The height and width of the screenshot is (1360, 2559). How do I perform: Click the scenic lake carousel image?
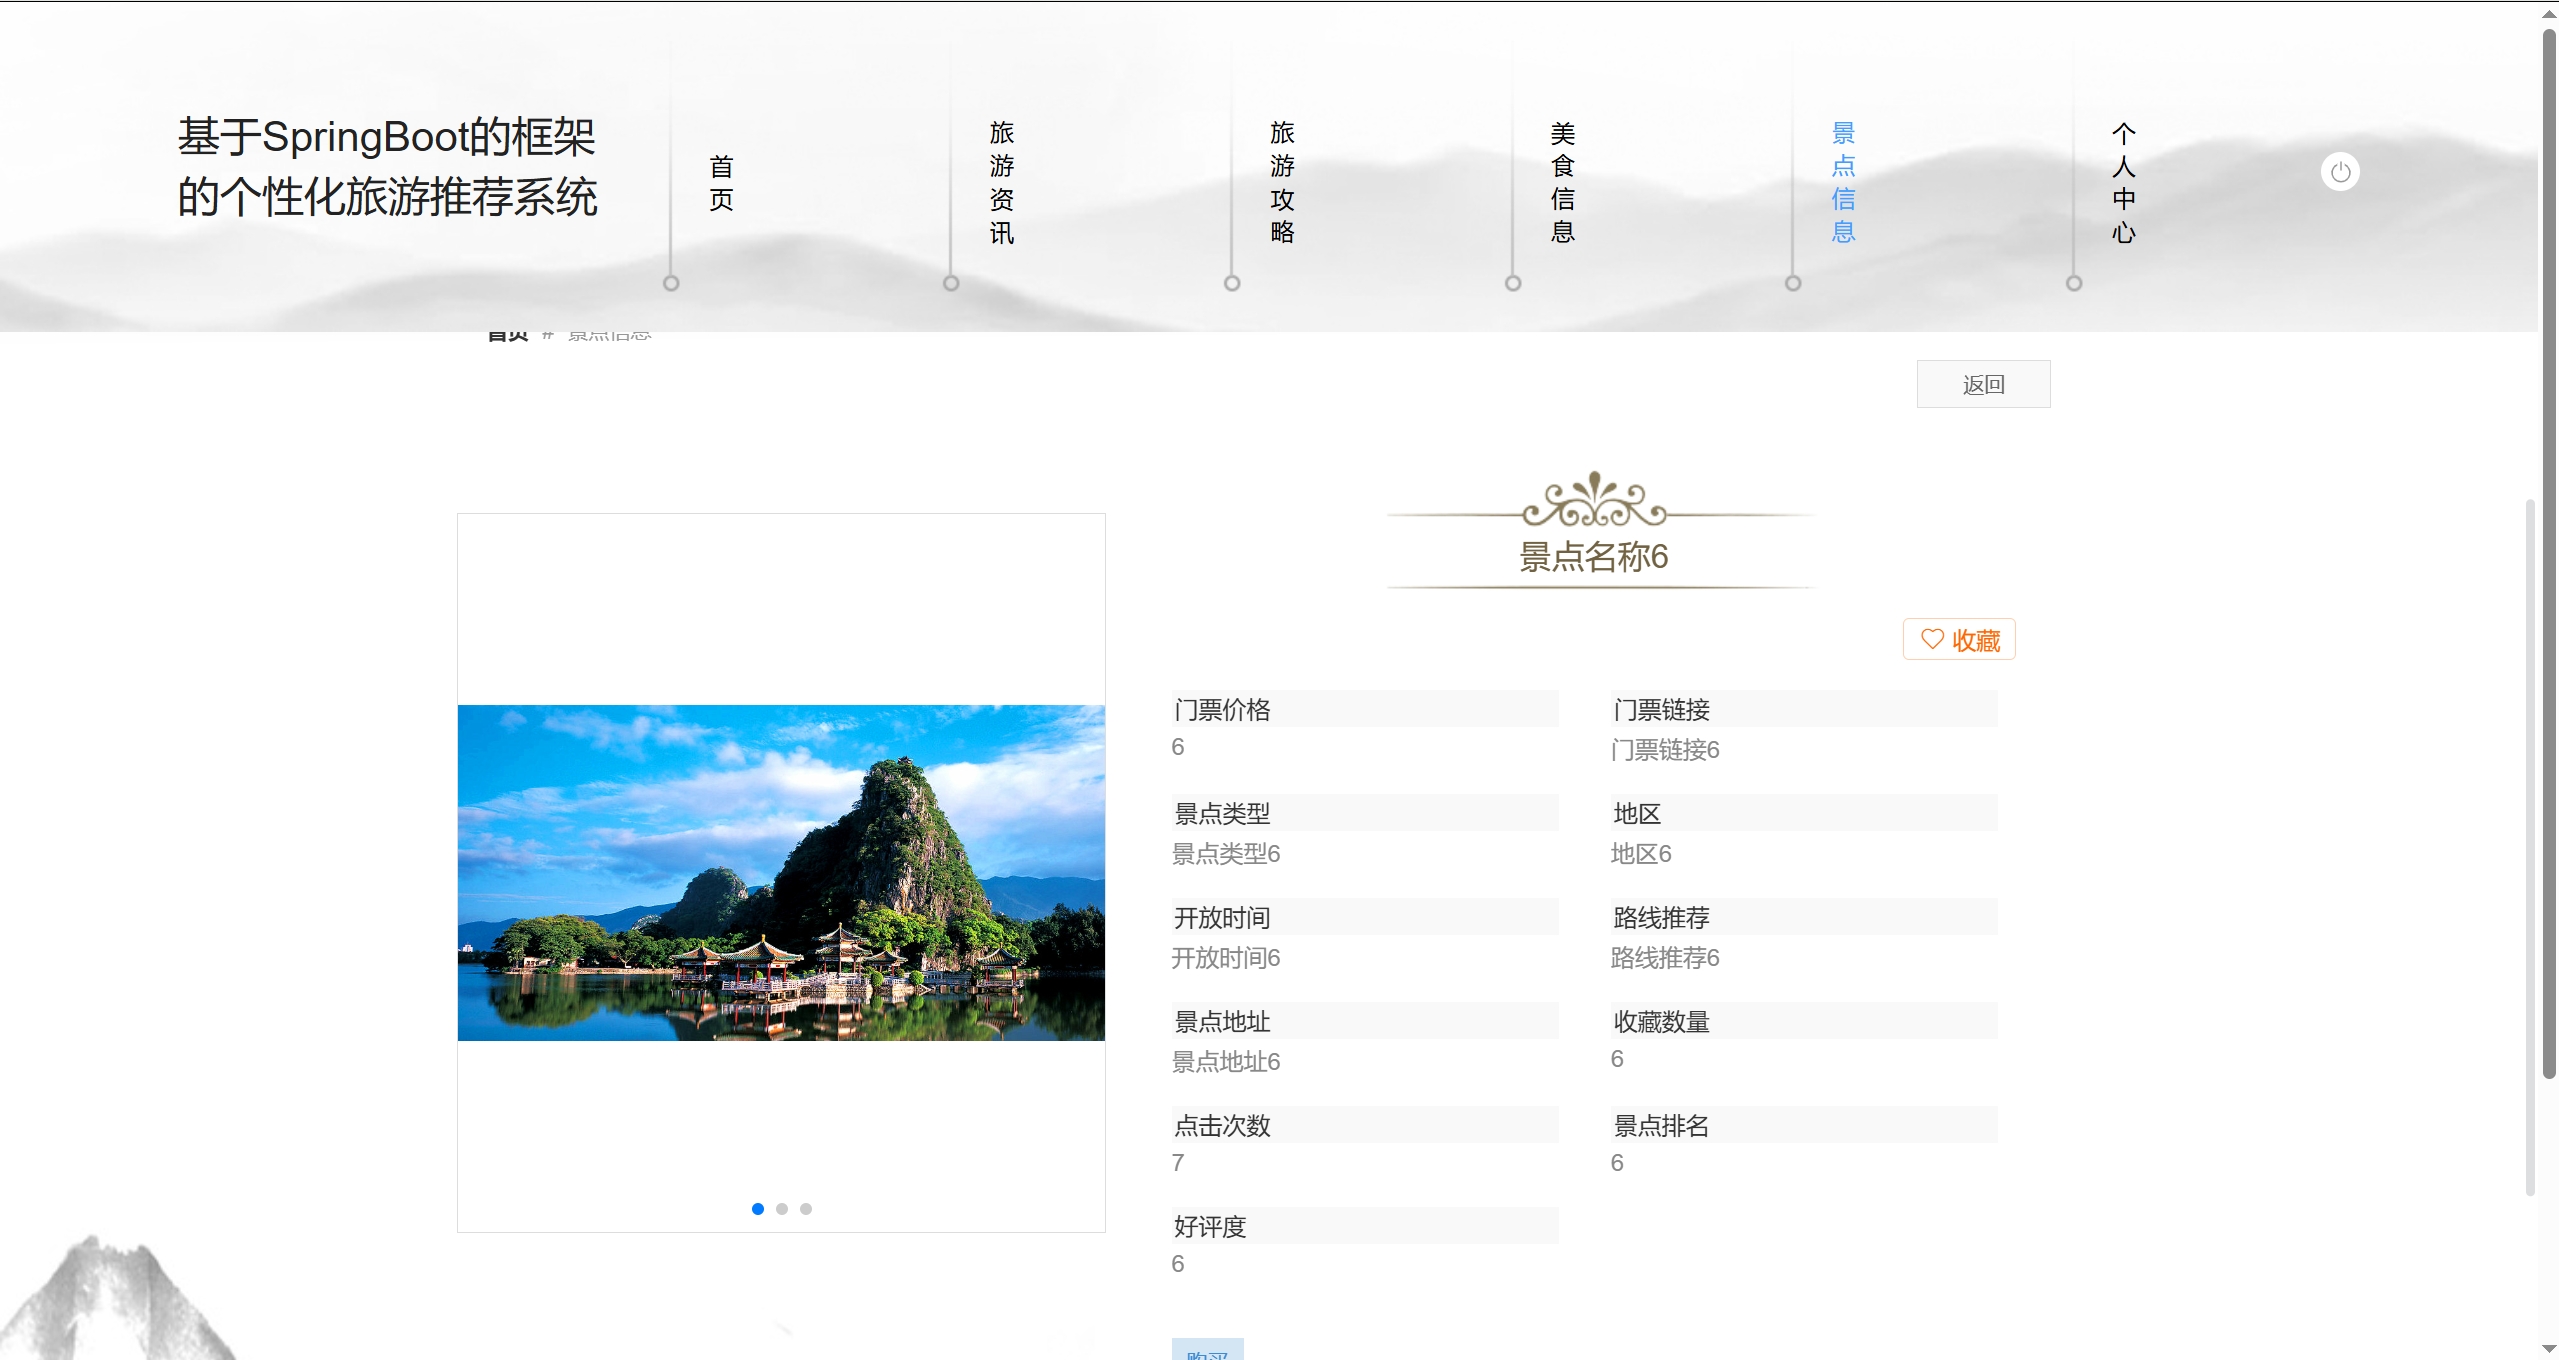[781, 872]
